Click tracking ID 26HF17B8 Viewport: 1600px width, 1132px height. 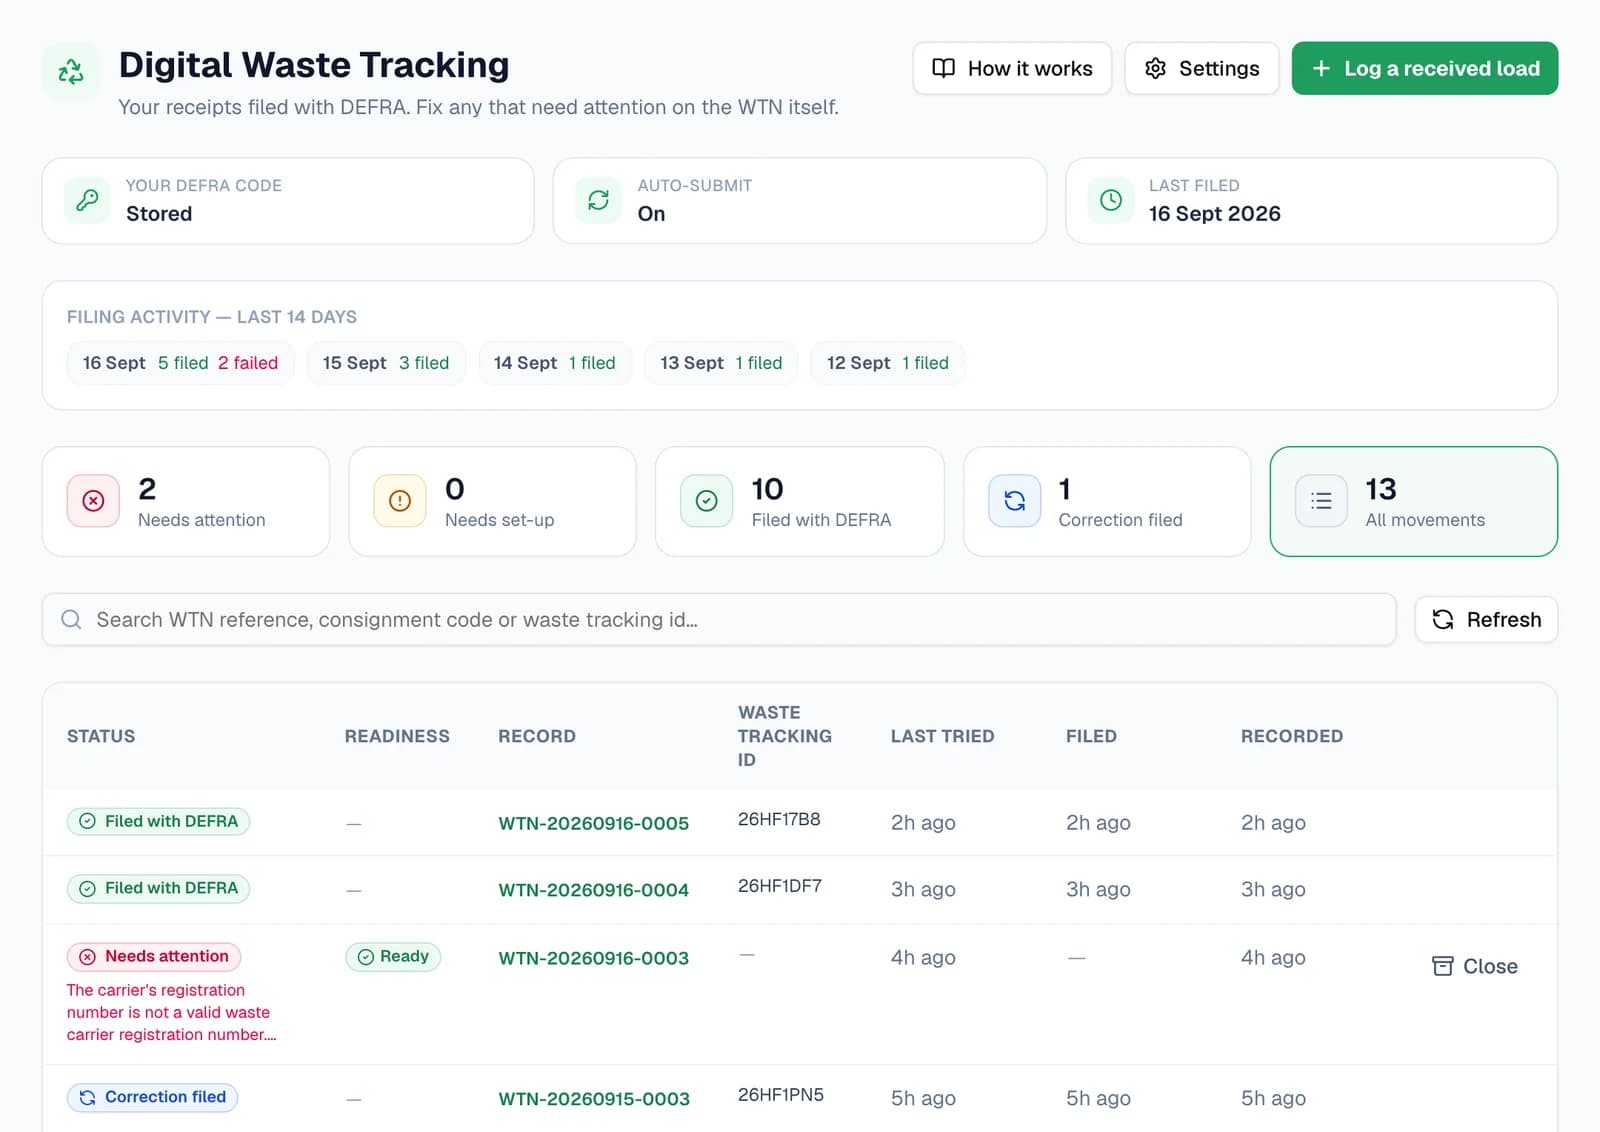(x=779, y=819)
